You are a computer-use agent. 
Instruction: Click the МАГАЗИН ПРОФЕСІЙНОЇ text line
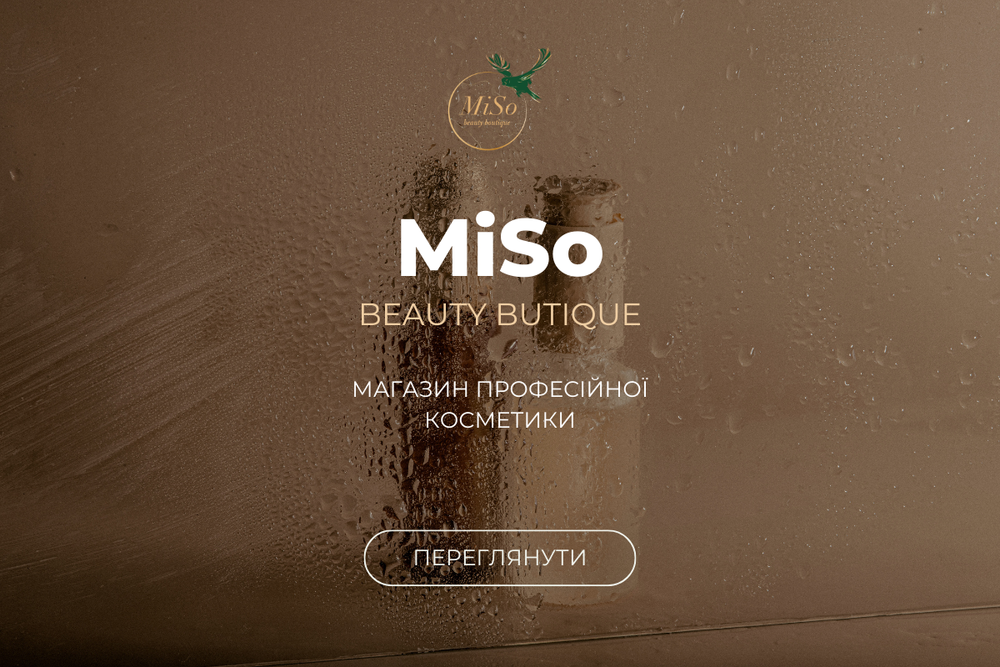click(x=500, y=389)
